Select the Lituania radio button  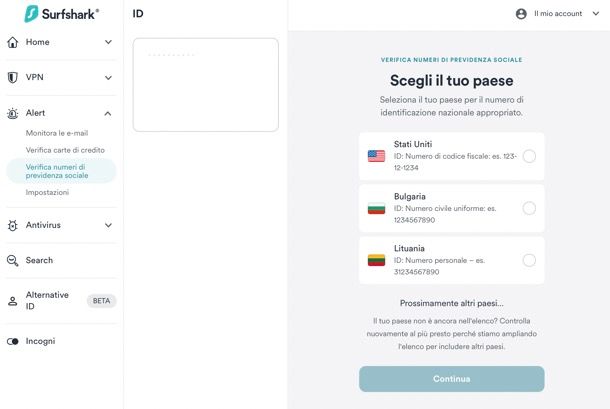point(529,260)
